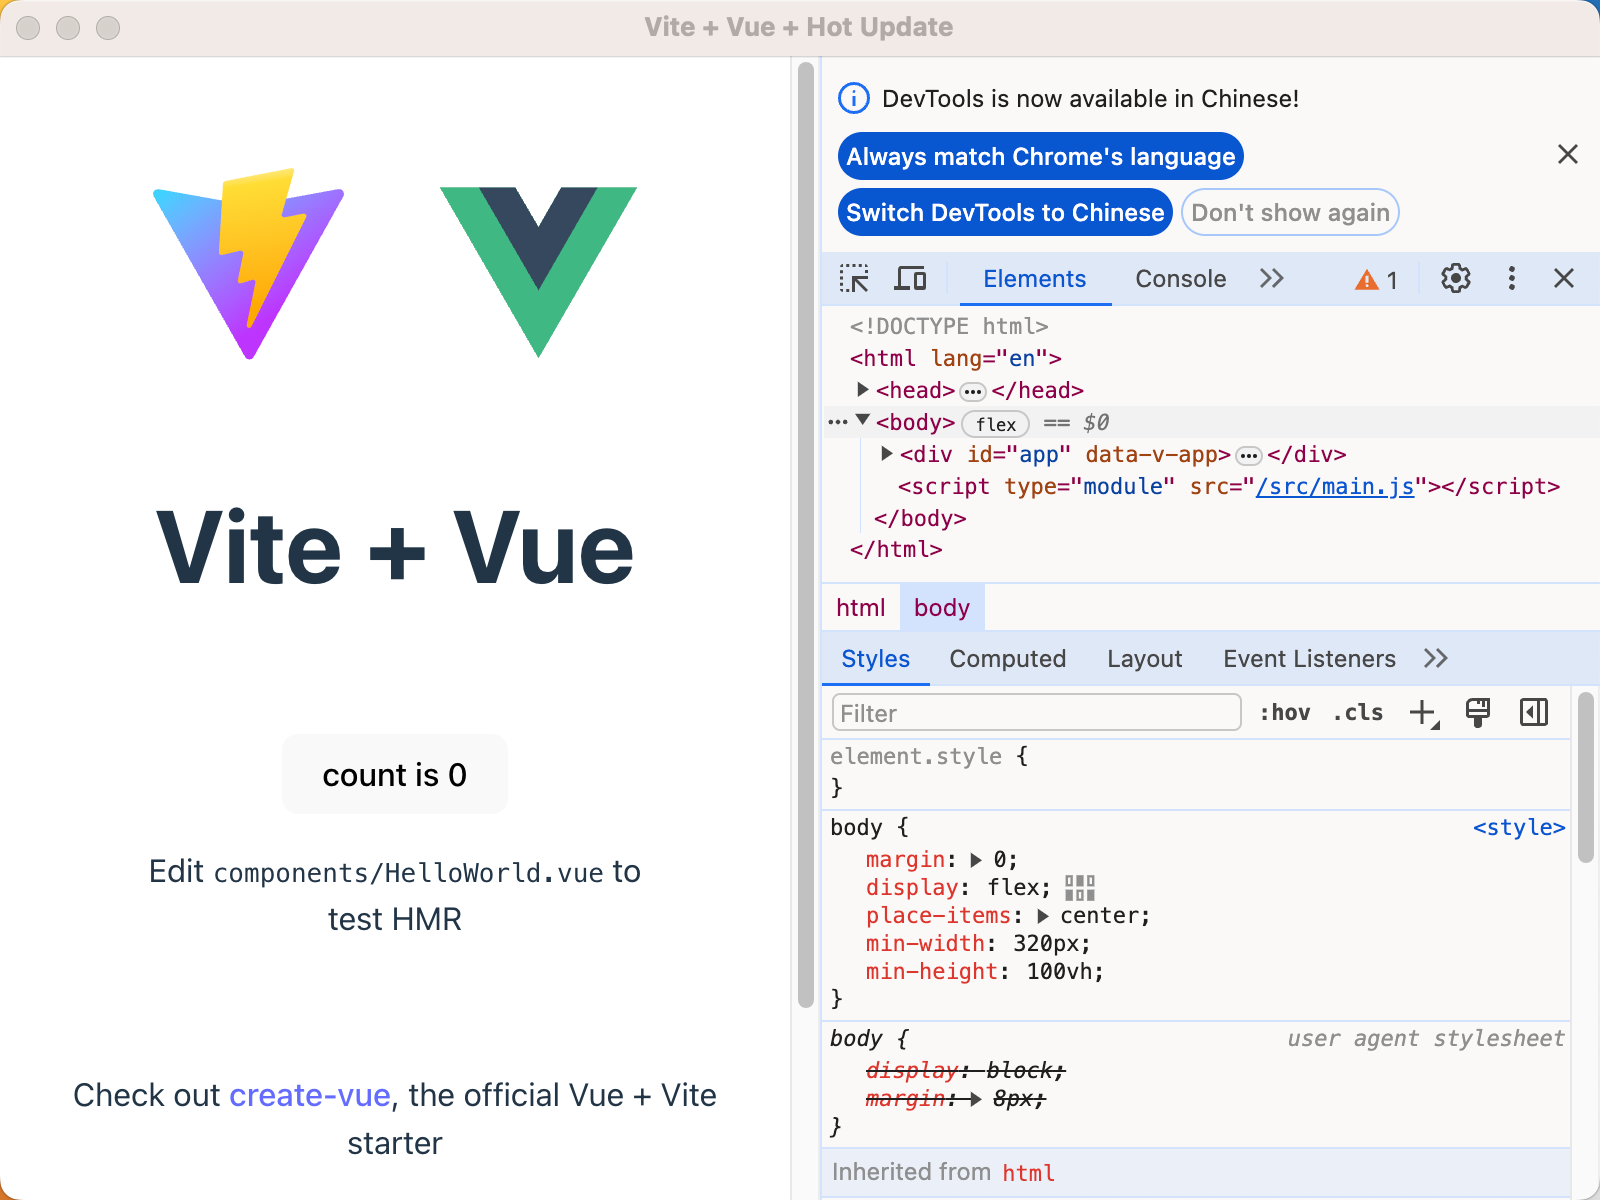Close the DevTools panel
This screenshot has width=1600, height=1200.
click(1564, 278)
